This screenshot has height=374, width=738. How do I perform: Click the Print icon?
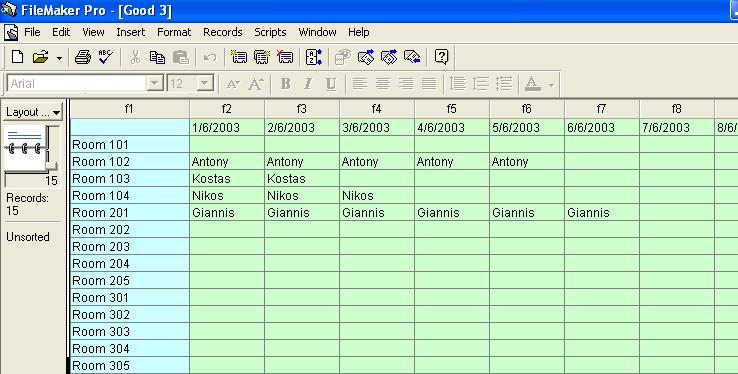tap(83, 57)
